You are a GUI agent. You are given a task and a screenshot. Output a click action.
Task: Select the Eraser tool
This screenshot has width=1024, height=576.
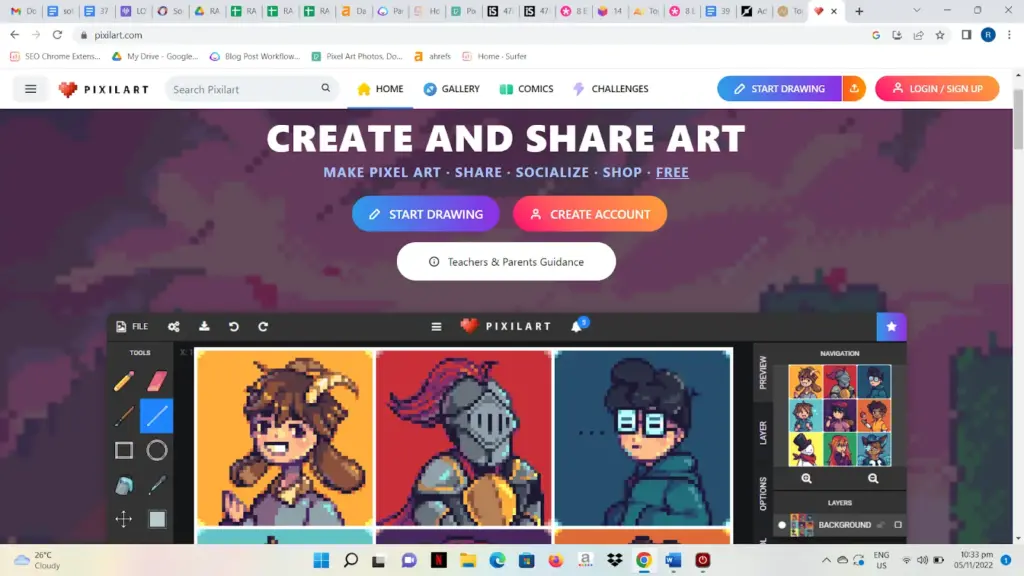click(156, 381)
